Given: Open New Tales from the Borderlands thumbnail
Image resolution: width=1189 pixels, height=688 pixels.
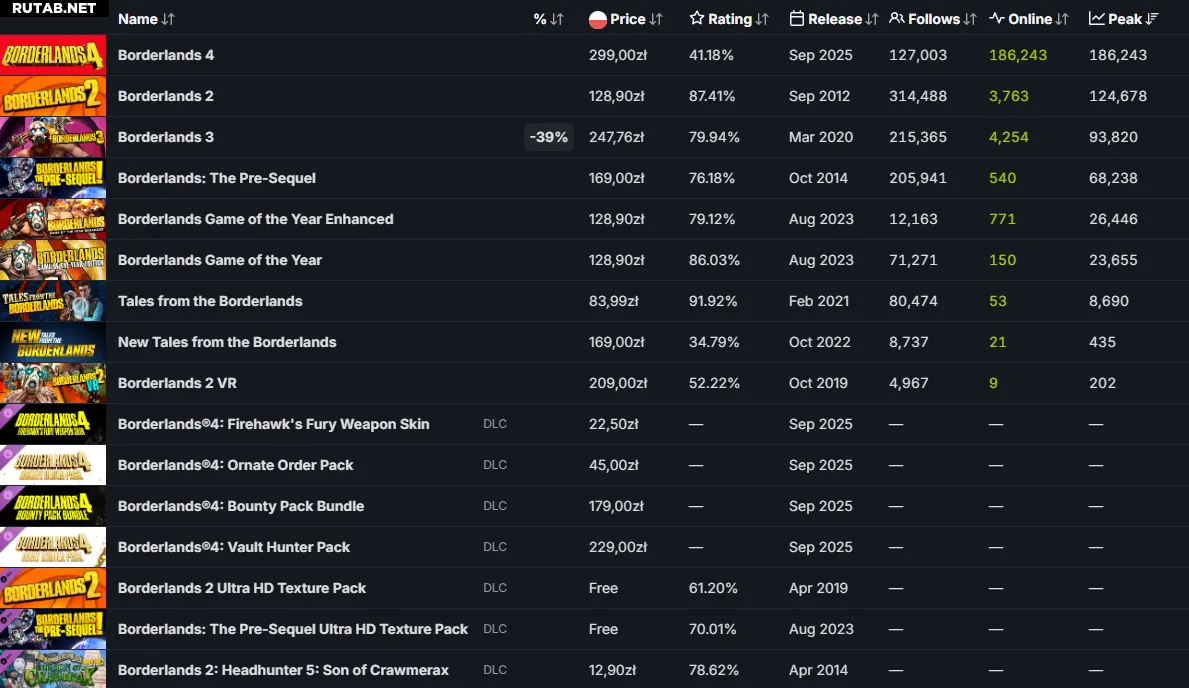Looking at the screenshot, I should point(53,341).
